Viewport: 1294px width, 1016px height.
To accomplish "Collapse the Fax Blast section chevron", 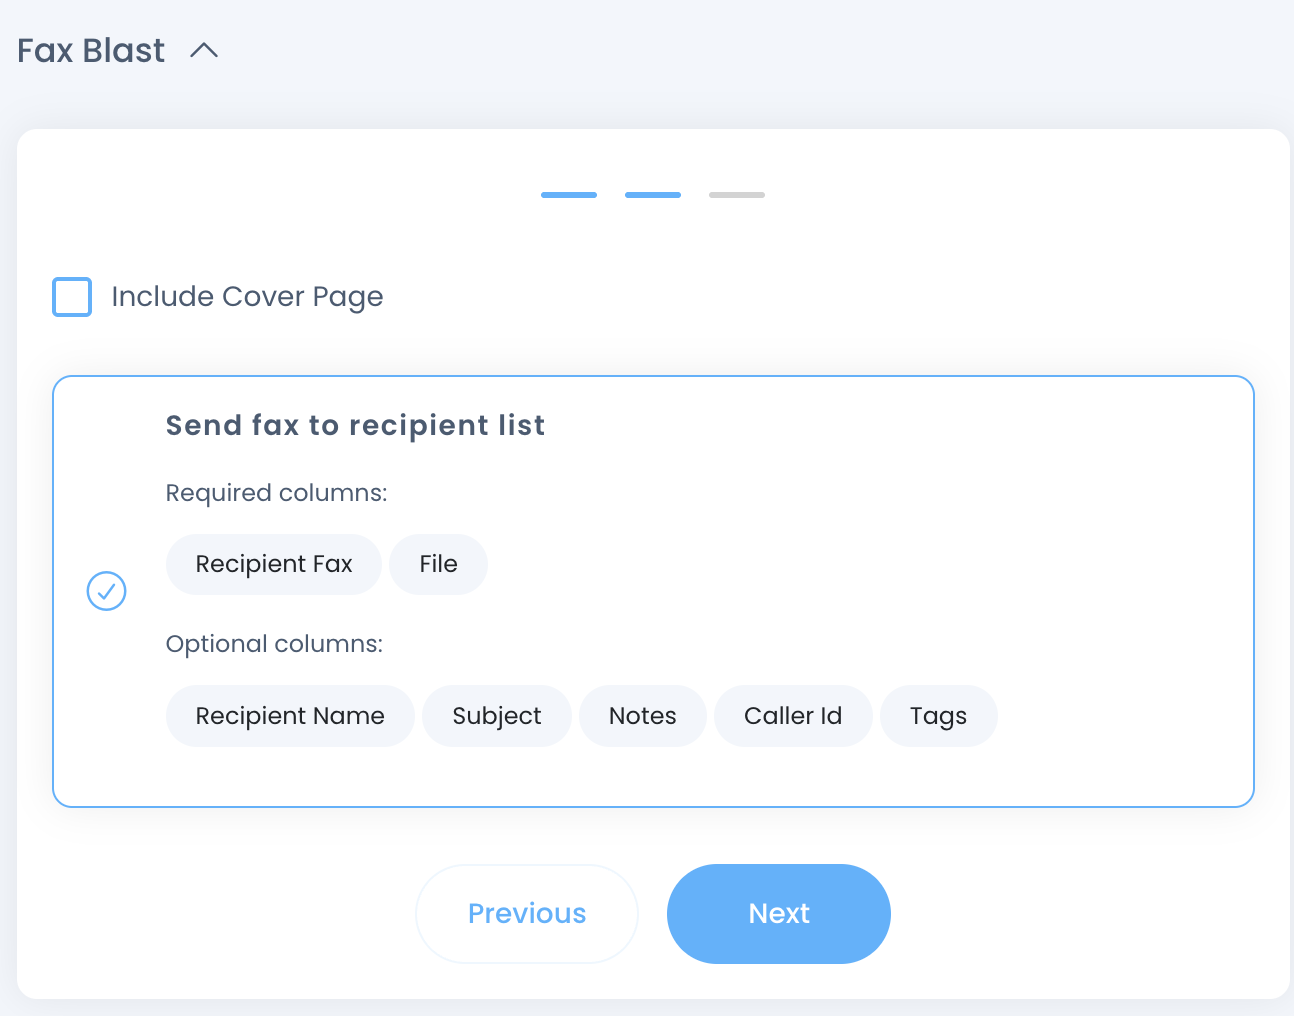I will 204,51.
